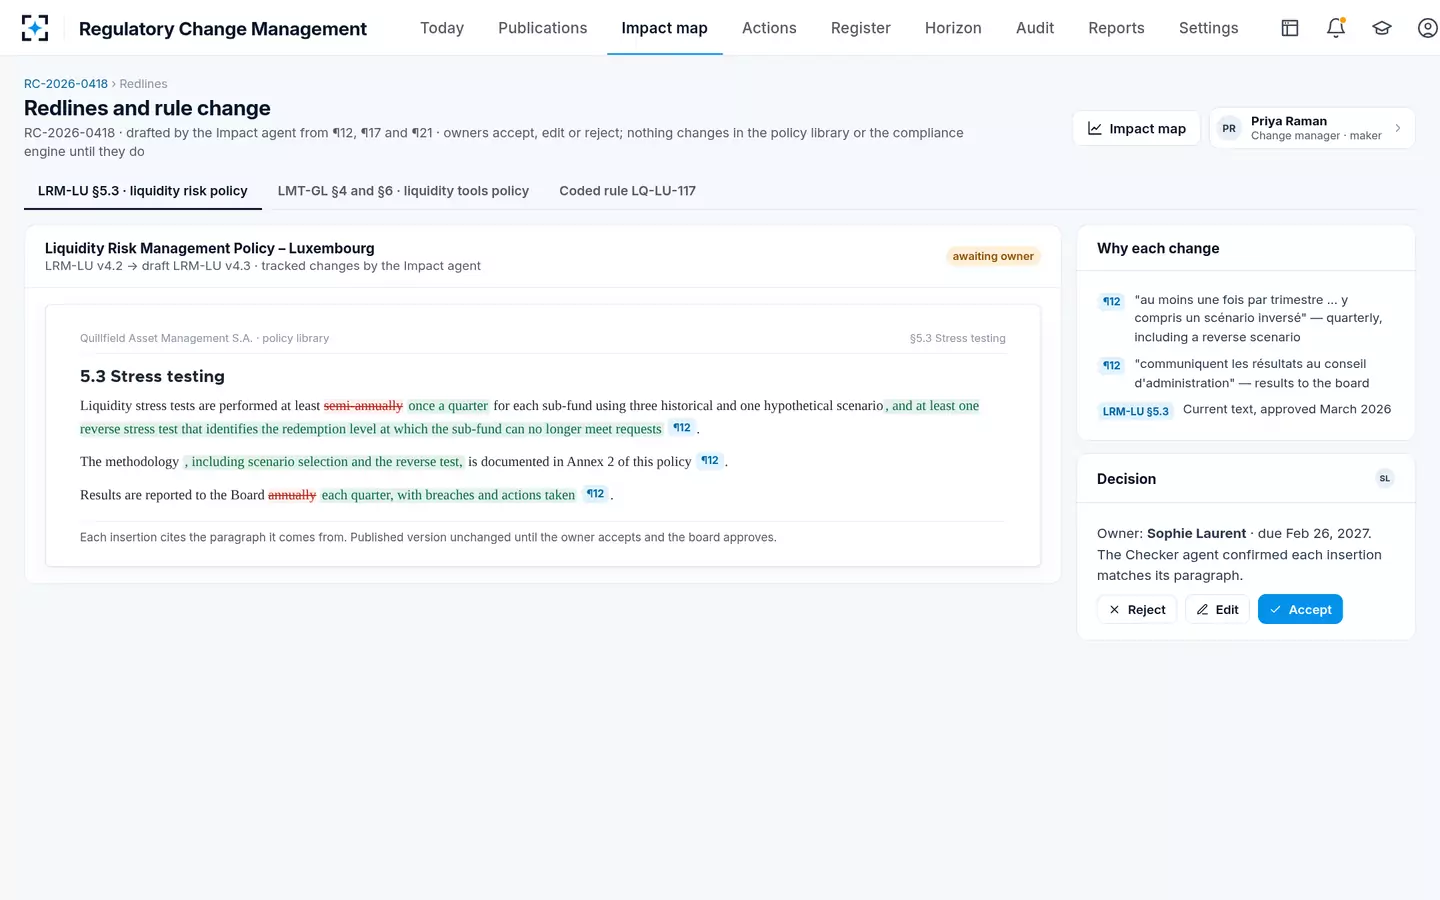
Task: Click the struck-through "annually" deletion
Action: 292,495
